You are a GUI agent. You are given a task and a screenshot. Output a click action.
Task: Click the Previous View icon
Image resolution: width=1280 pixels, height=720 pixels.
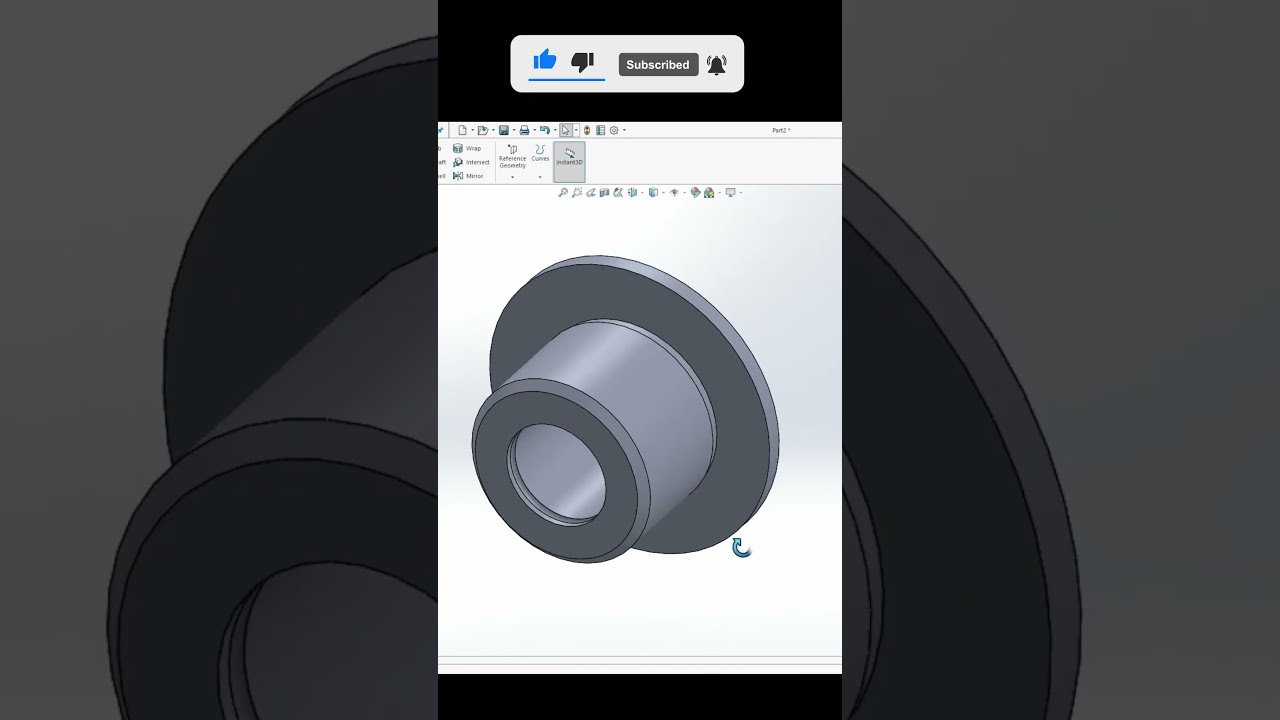point(591,192)
